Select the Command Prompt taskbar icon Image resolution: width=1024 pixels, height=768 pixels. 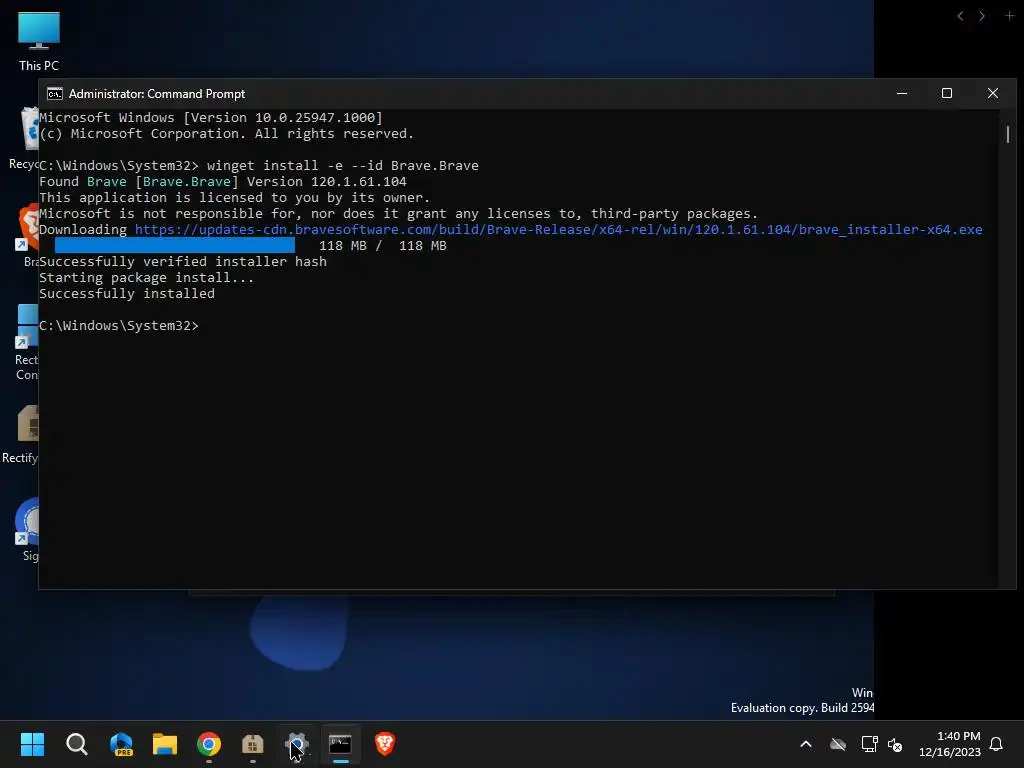[340, 744]
